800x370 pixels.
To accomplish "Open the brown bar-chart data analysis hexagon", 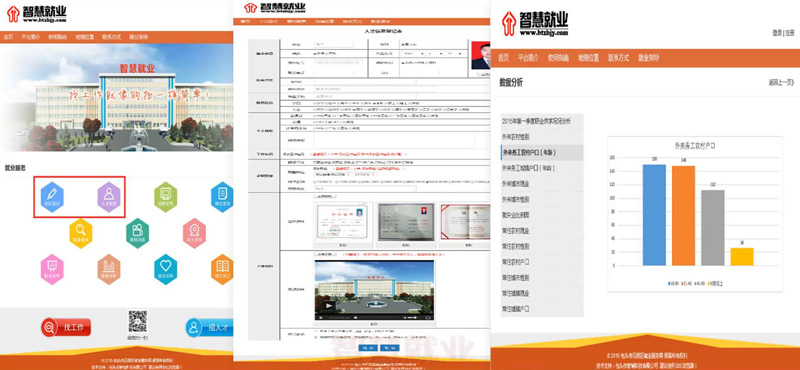I will (109, 269).
